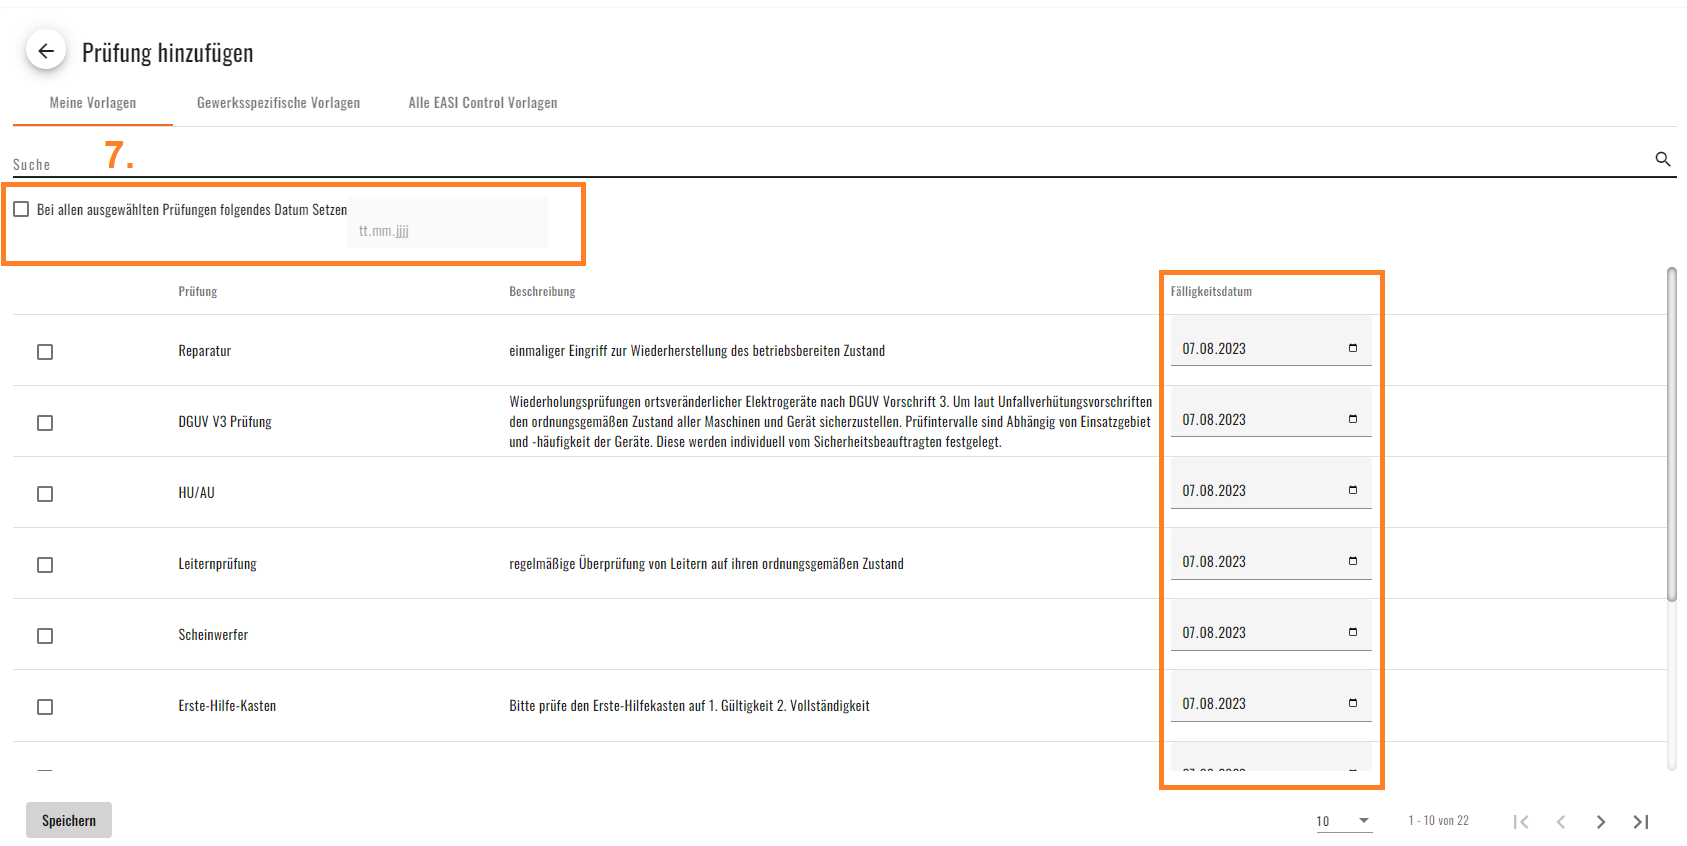Click the Fälligkeitsdatum column header
Image resolution: width=1687 pixels, height=846 pixels.
tap(1211, 292)
